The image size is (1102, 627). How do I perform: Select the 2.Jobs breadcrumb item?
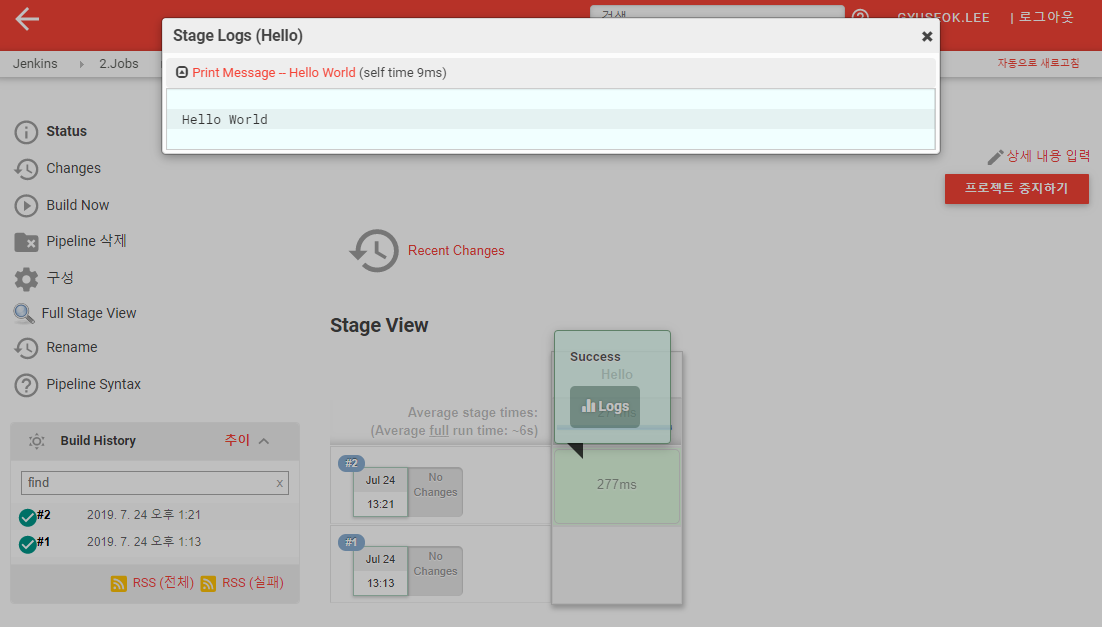pos(118,63)
